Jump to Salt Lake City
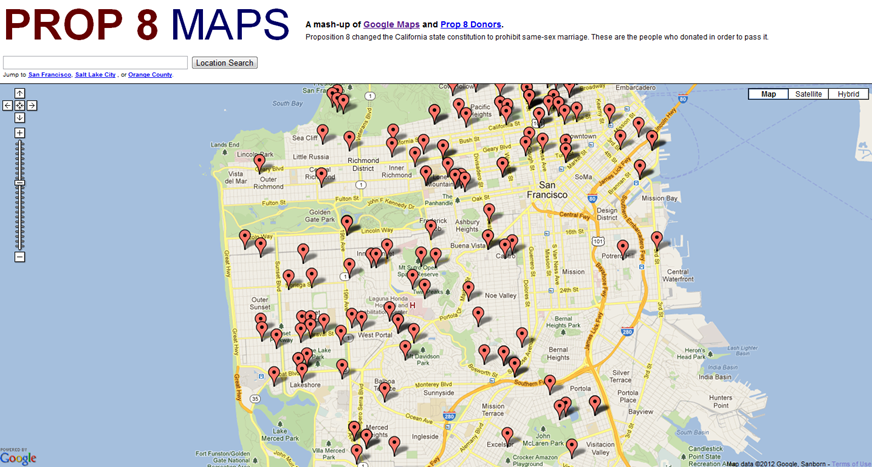Viewport: 872px width, 467px height. 95,74
